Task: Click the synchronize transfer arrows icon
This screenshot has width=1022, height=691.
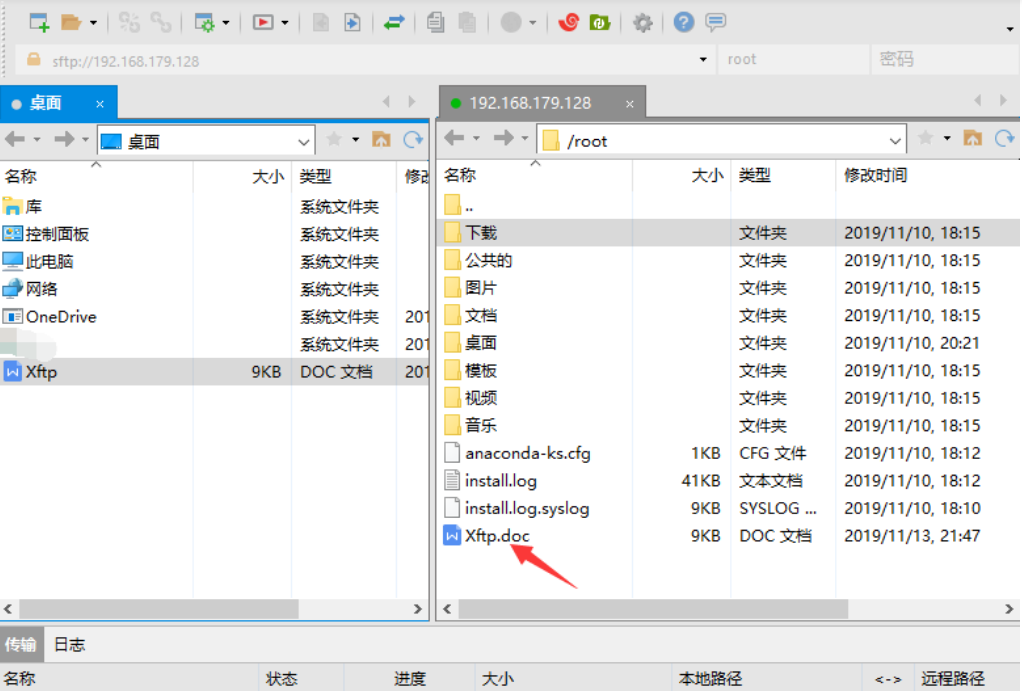Action: (394, 23)
